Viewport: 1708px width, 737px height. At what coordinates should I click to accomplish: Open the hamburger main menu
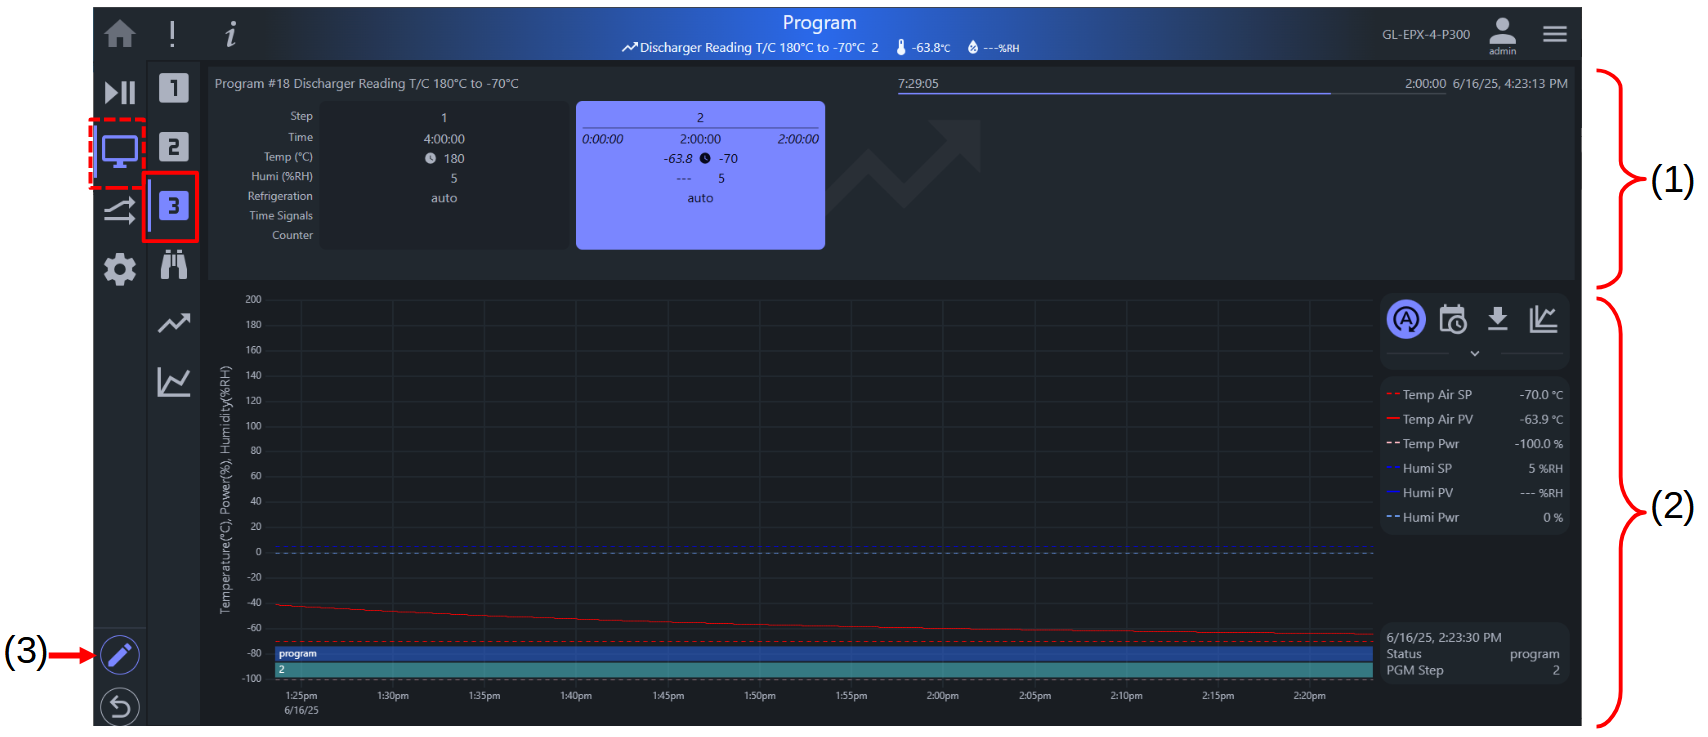coord(1555,34)
